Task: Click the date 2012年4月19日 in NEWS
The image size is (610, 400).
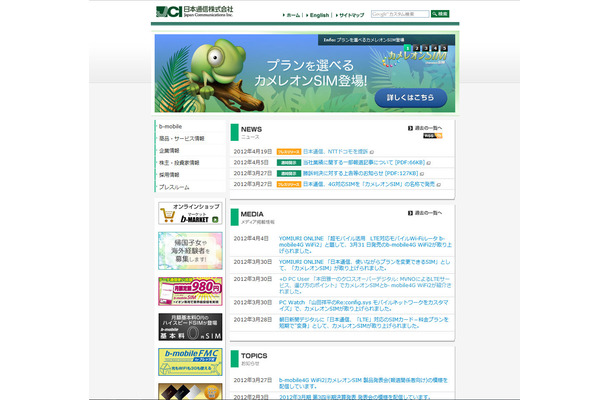Action: point(252,151)
